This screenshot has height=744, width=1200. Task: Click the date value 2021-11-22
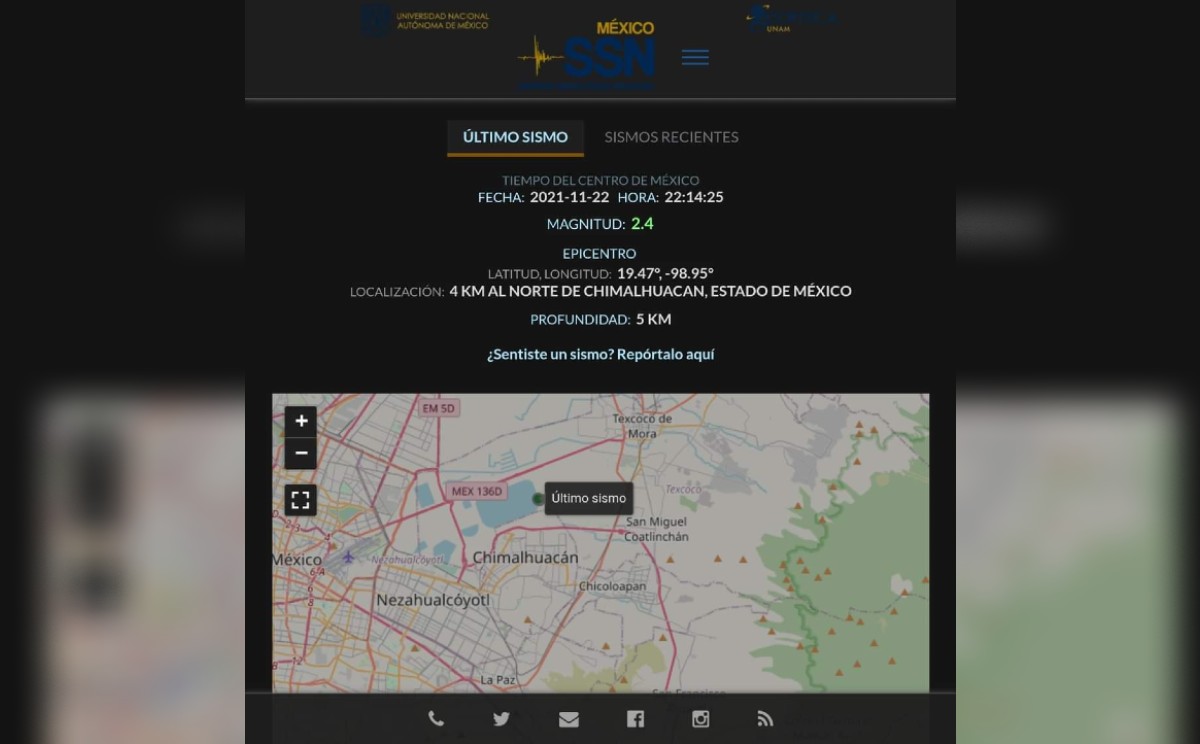click(569, 197)
